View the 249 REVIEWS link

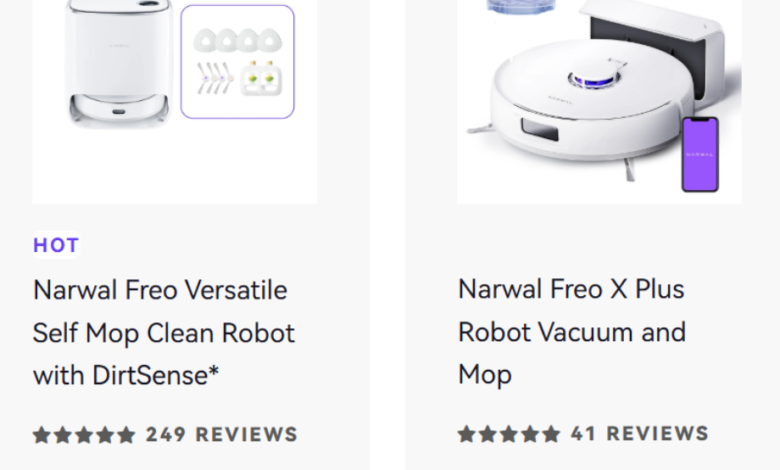click(222, 435)
